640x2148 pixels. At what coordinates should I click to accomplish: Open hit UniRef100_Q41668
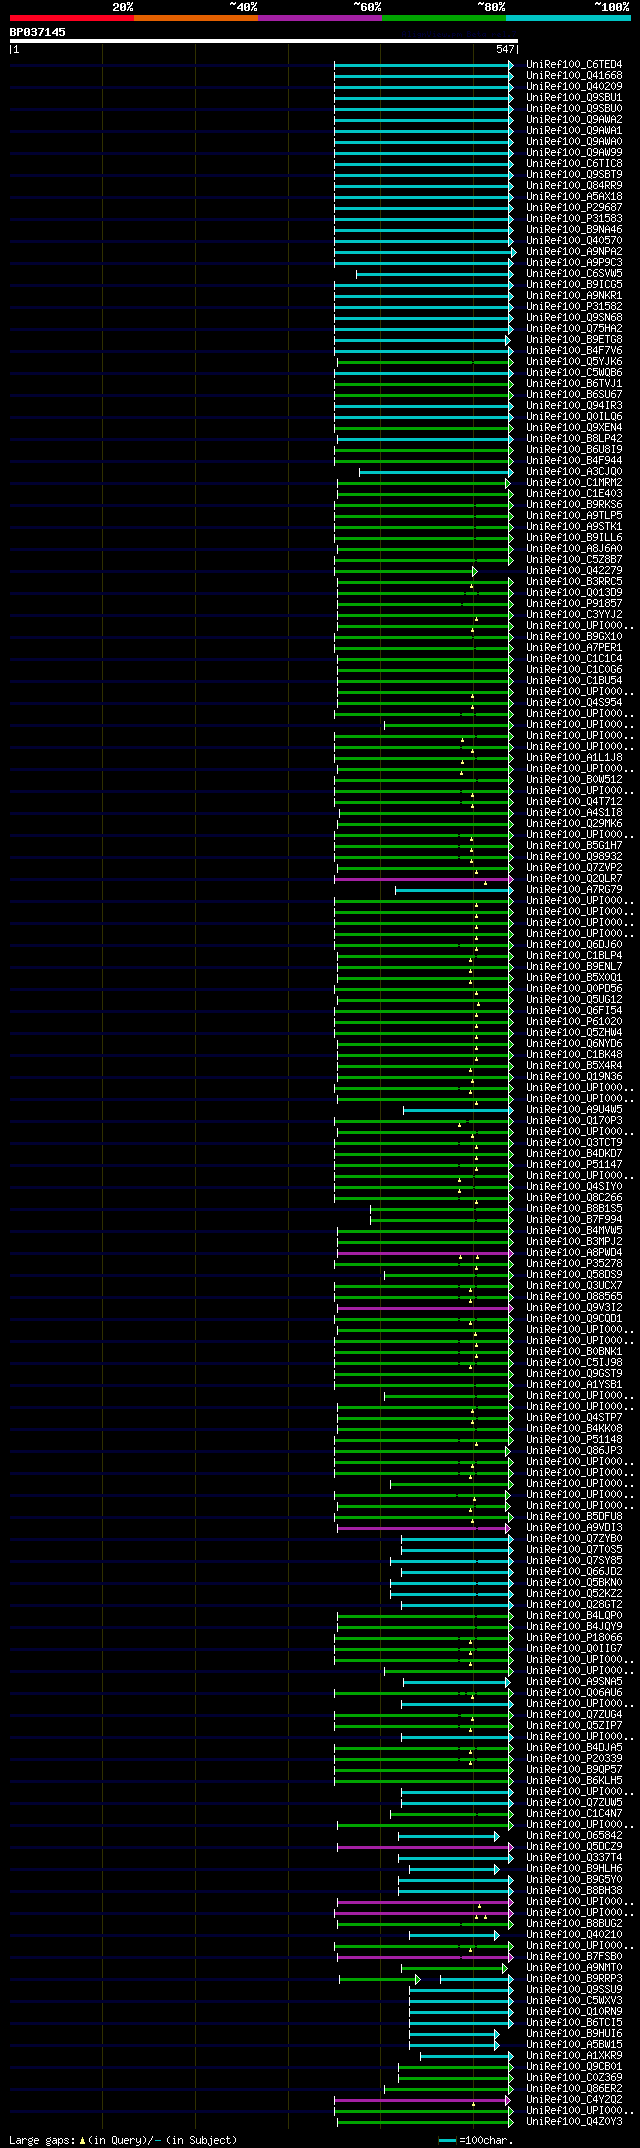(x=574, y=75)
